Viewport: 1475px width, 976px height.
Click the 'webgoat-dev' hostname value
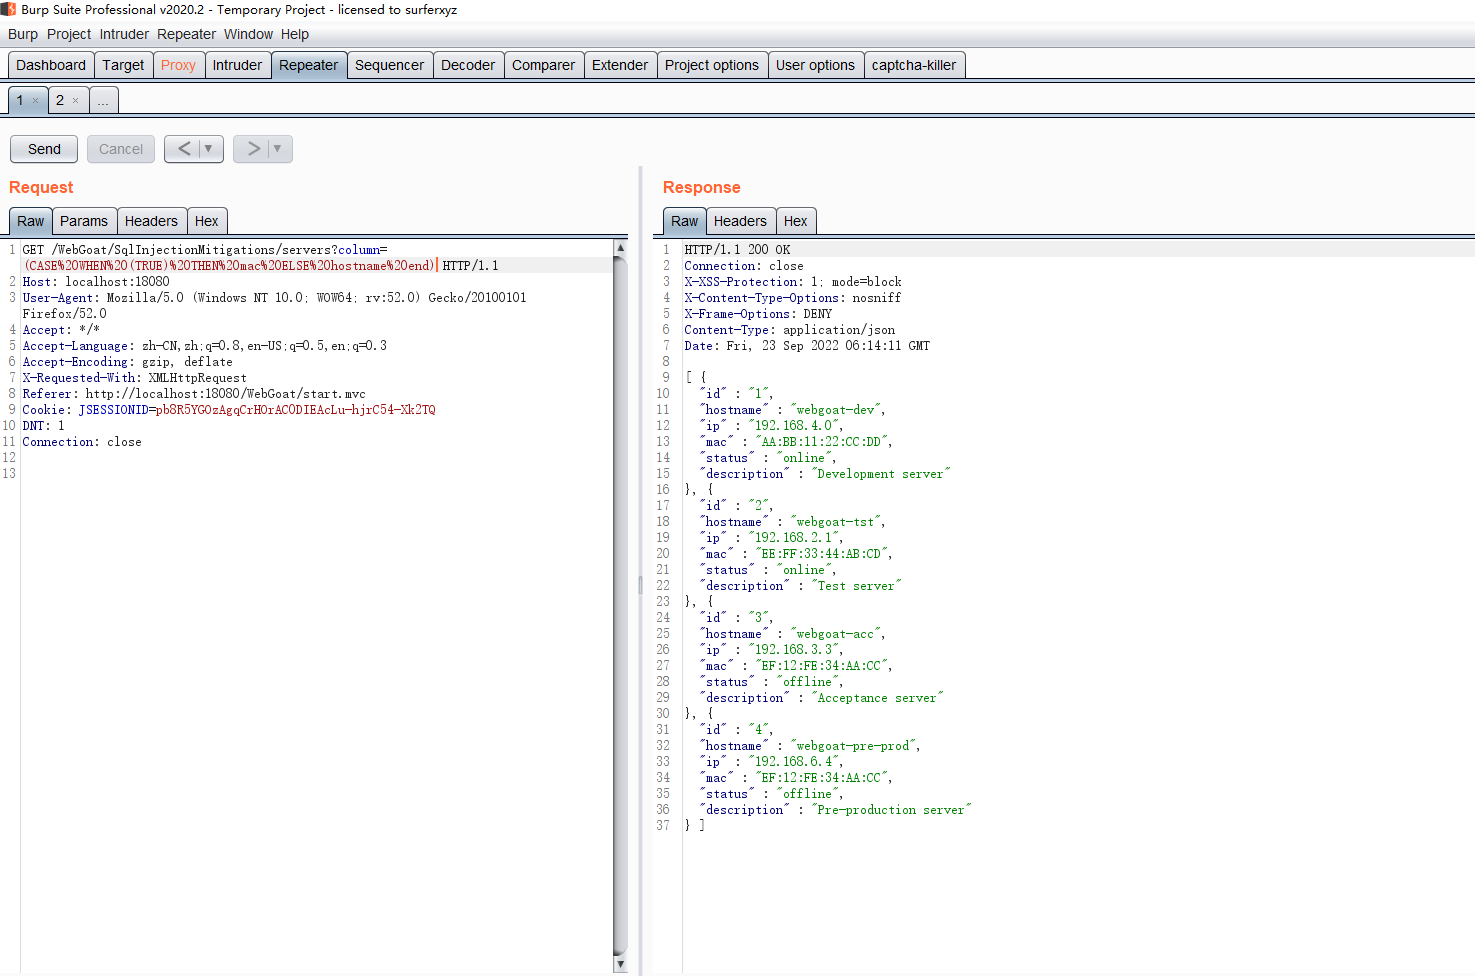pos(836,410)
